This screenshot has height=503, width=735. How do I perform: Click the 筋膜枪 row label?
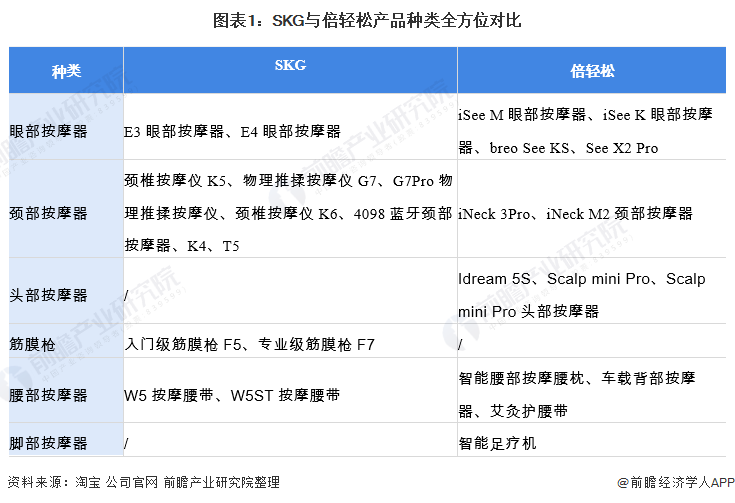point(32,345)
